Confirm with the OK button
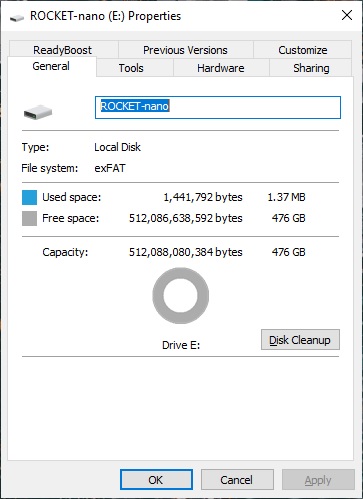Screen dimensions: 363x499 tap(156, 480)
